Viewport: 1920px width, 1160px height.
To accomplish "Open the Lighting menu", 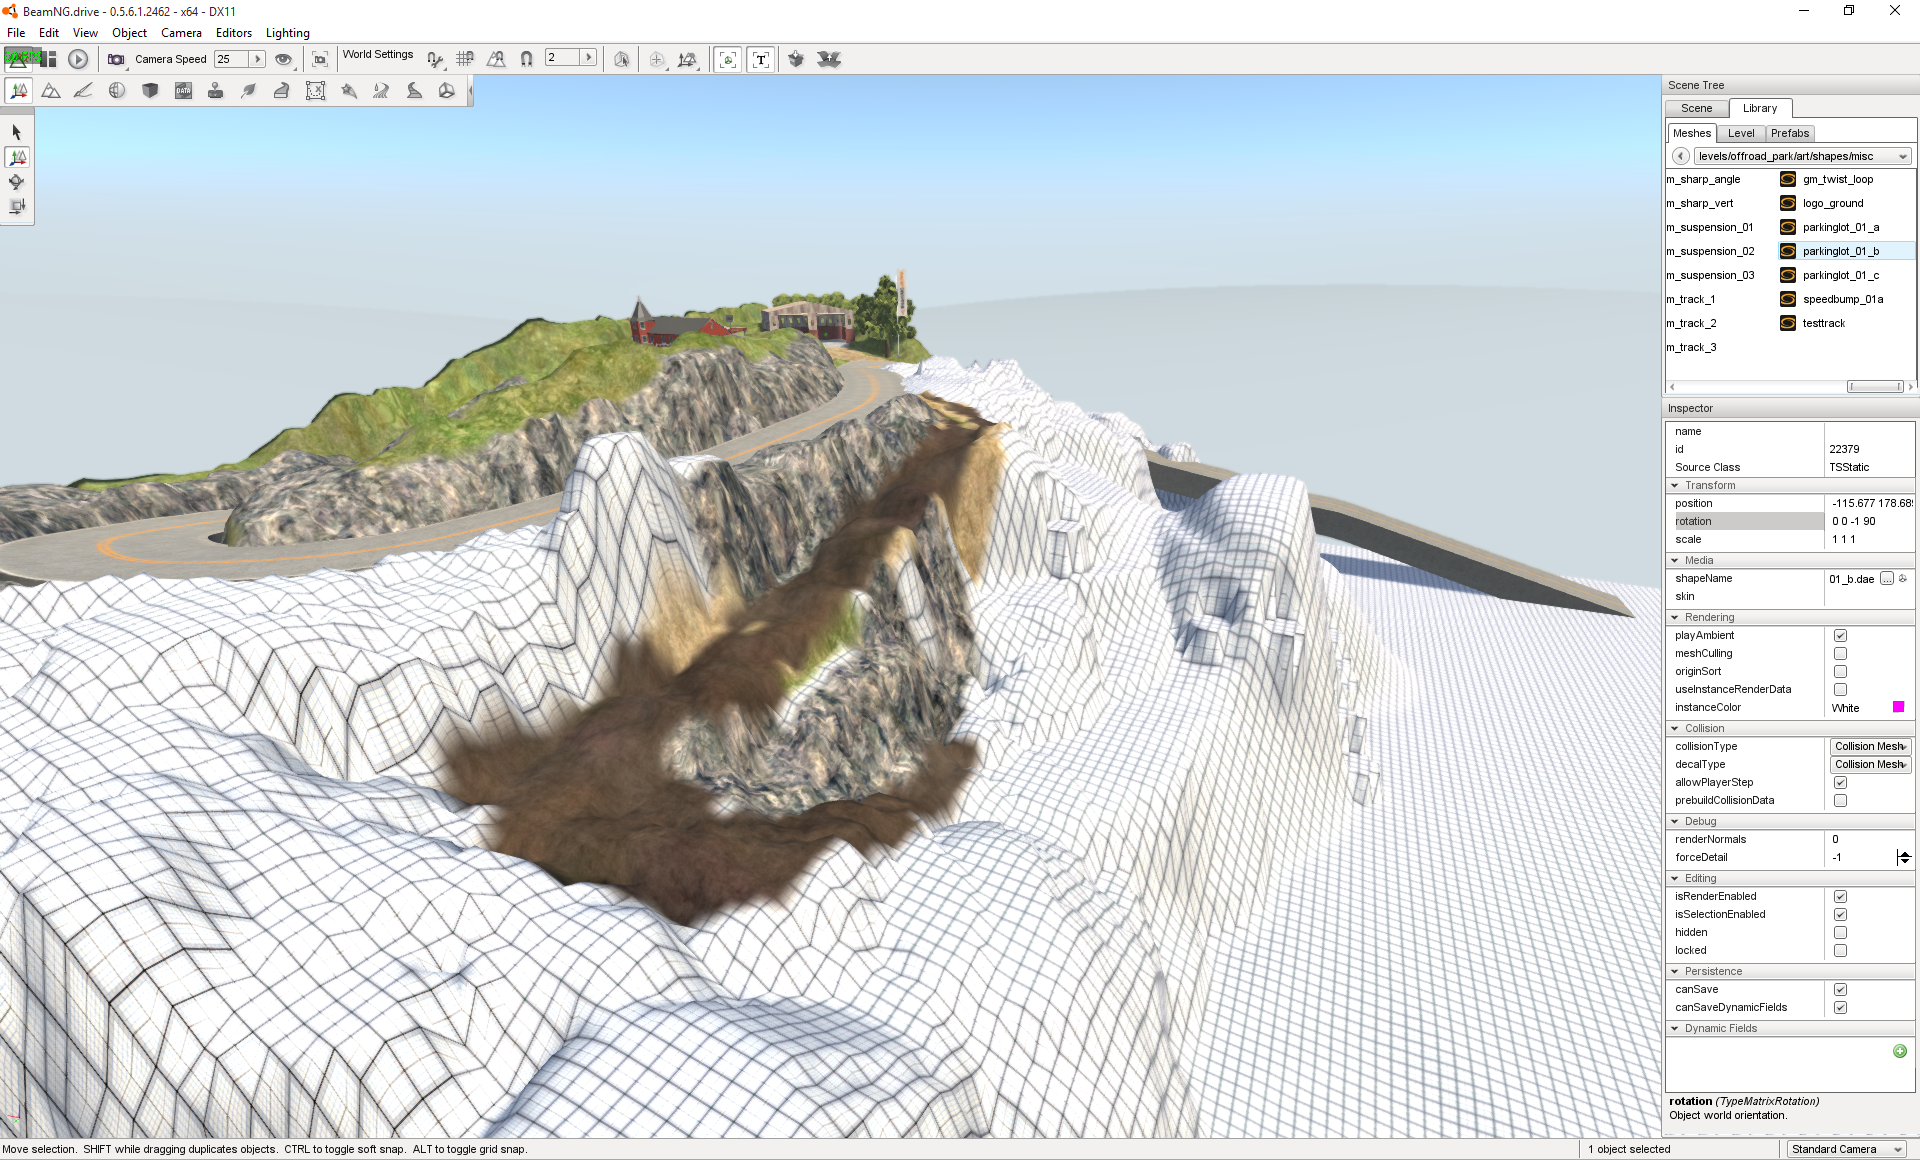I will (x=288, y=33).
